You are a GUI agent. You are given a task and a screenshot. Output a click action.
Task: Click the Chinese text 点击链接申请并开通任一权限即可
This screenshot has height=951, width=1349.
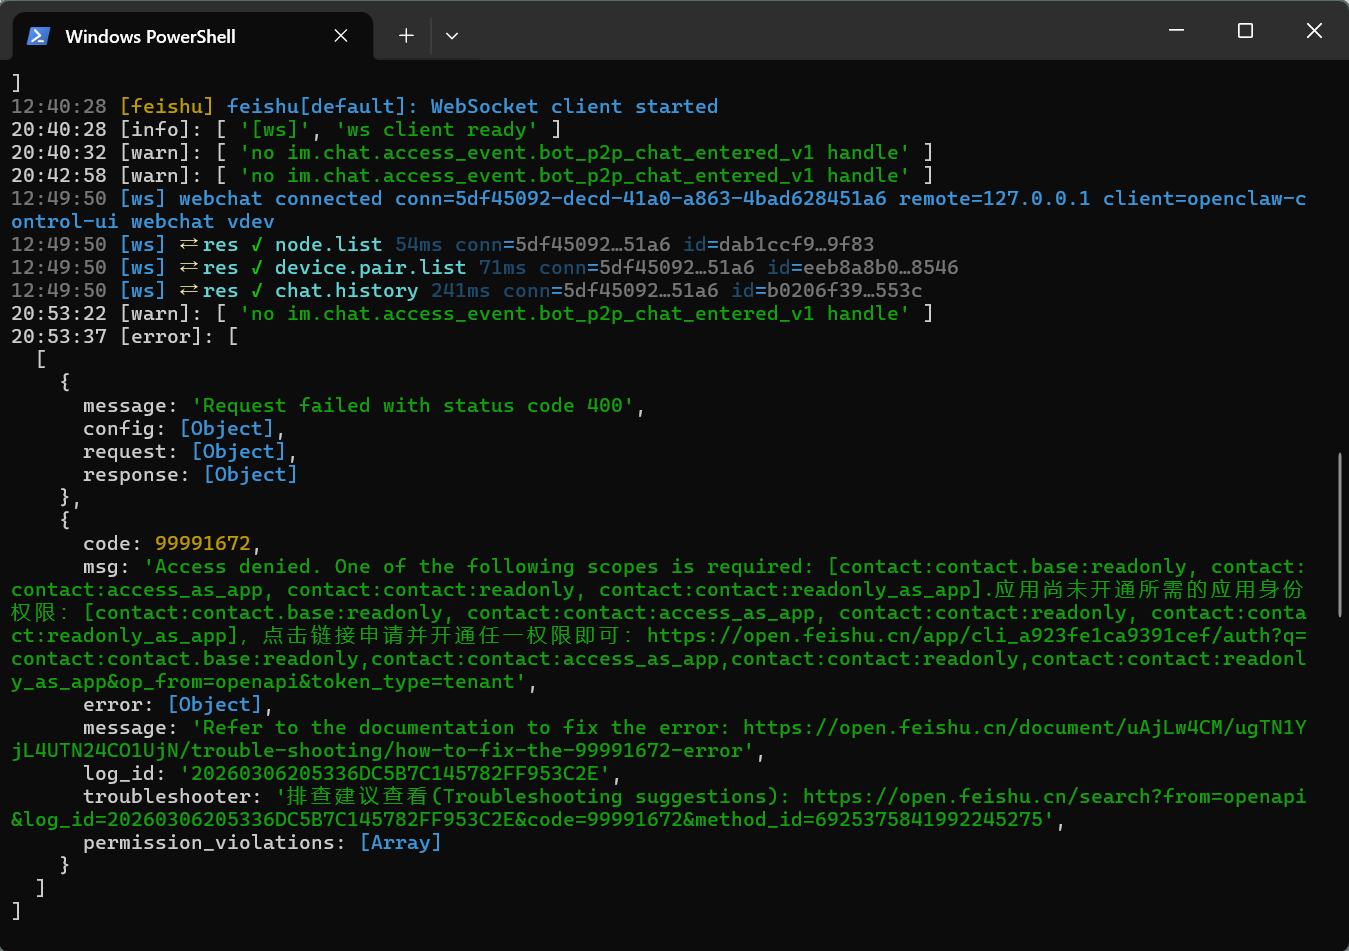point(442,635)
